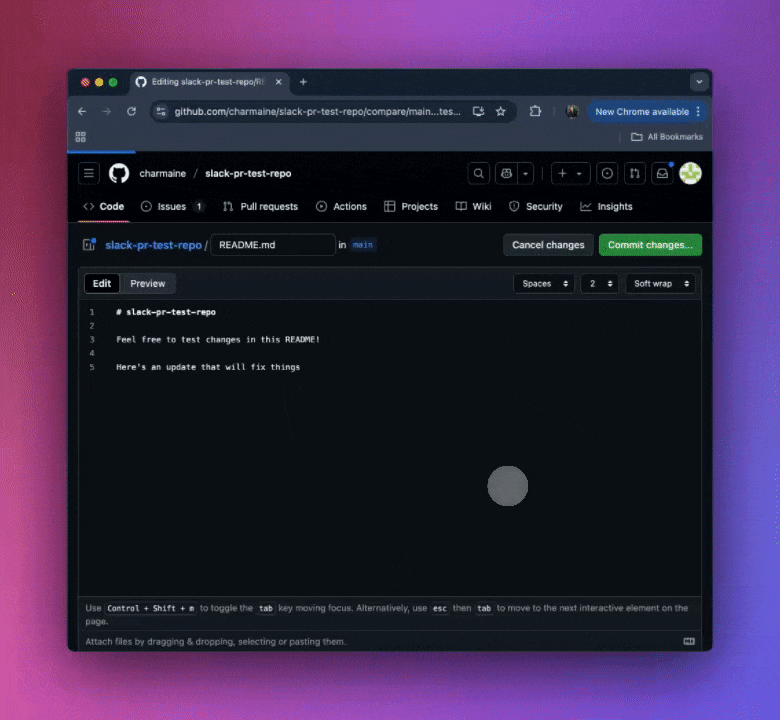Click the heading text on line 1
780x720 pixels.
166,312
